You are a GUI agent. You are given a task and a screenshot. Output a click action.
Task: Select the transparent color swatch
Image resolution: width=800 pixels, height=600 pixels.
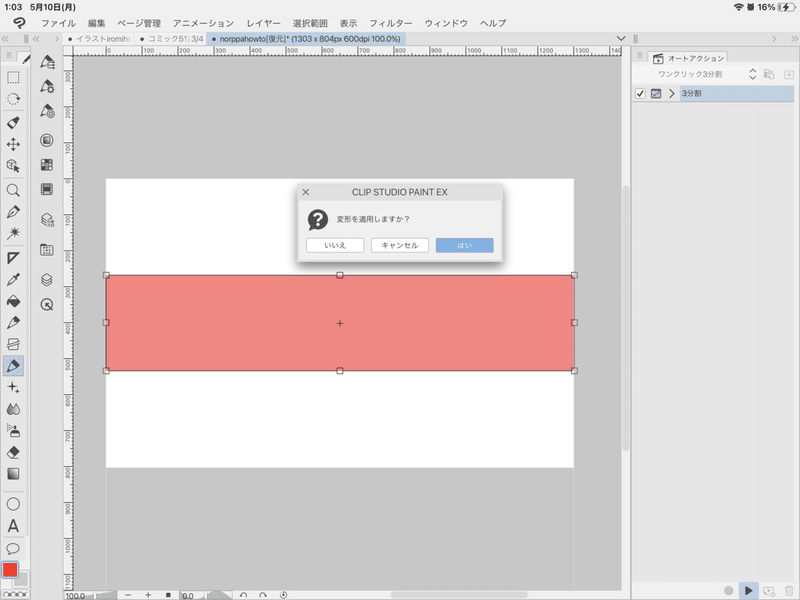[16, 594]
